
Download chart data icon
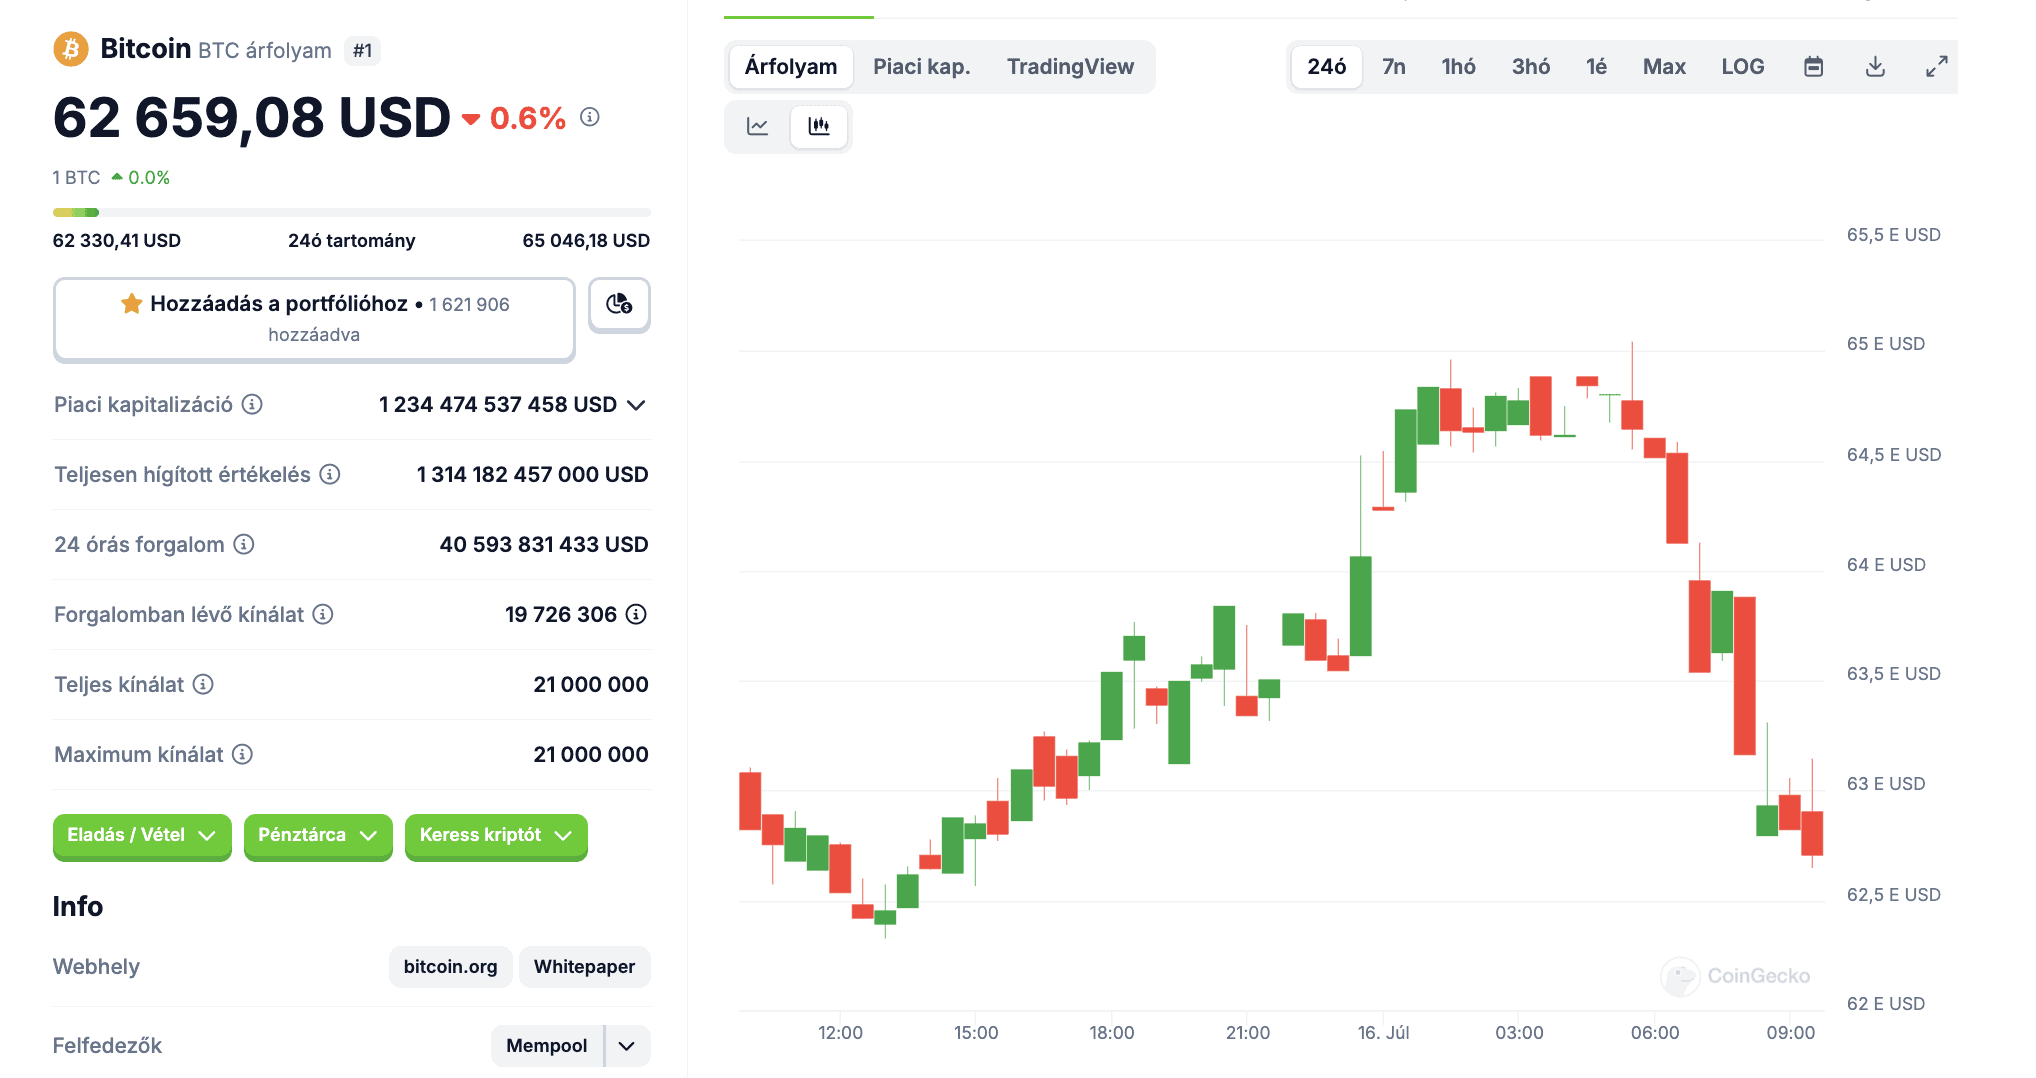coord(1875,67)
